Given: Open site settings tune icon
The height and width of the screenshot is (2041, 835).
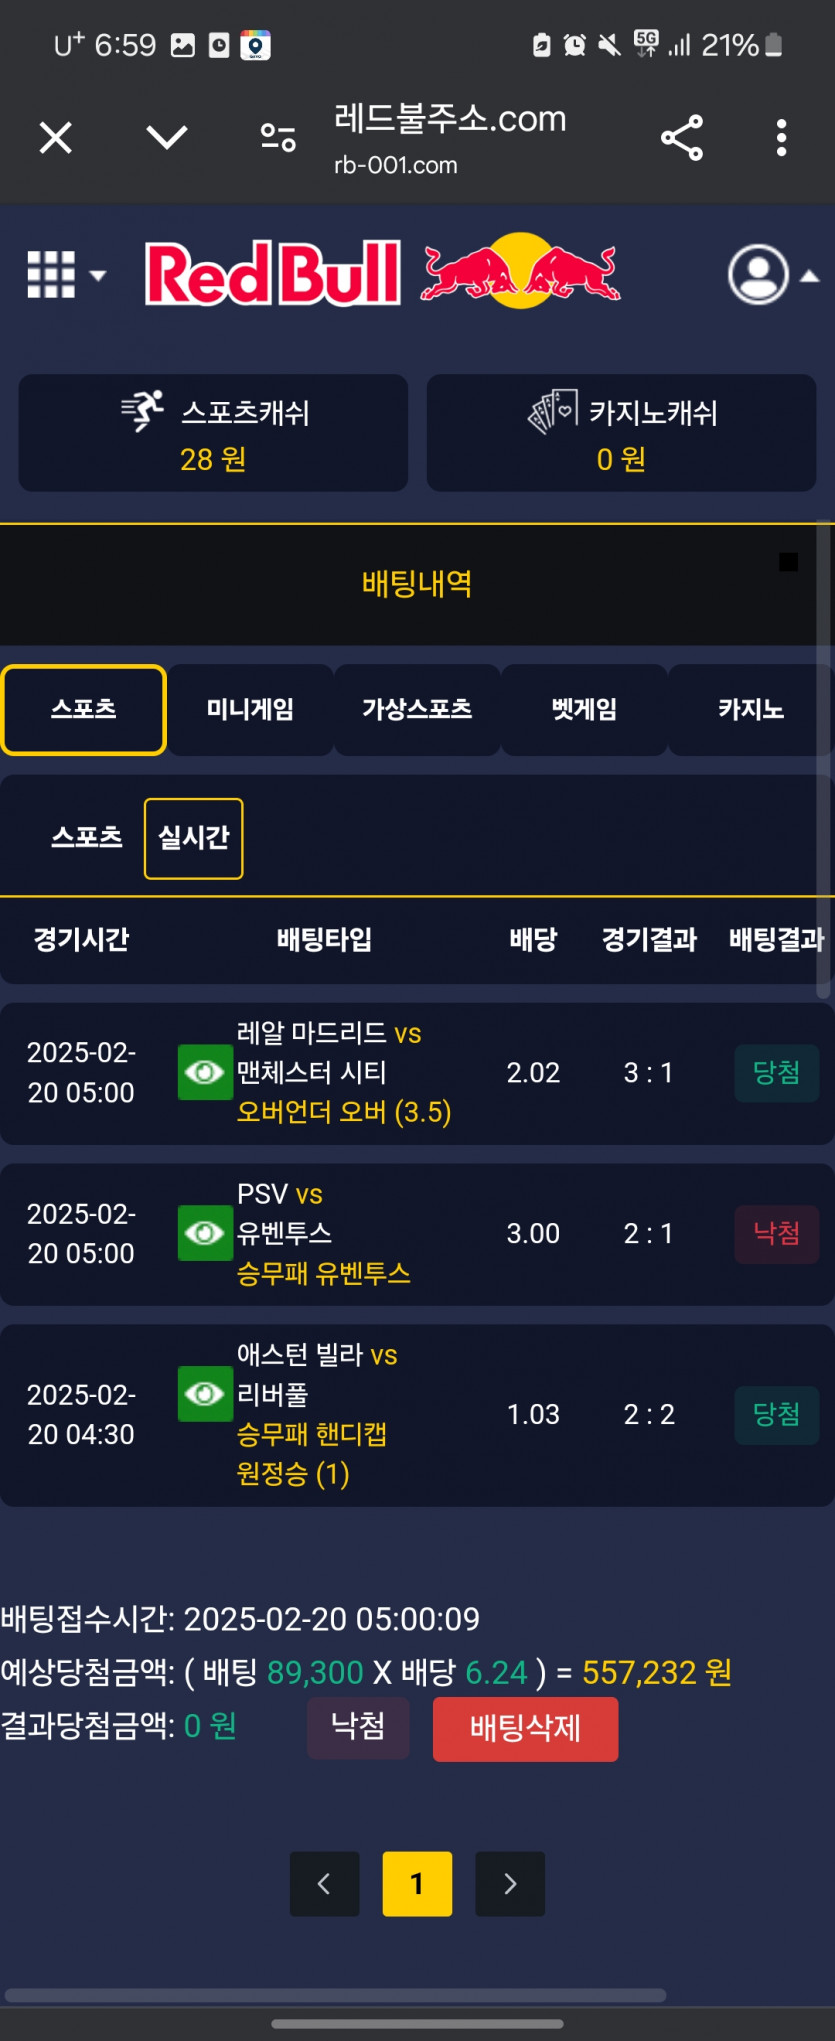Looking at the screenshot, I should 278,138.
